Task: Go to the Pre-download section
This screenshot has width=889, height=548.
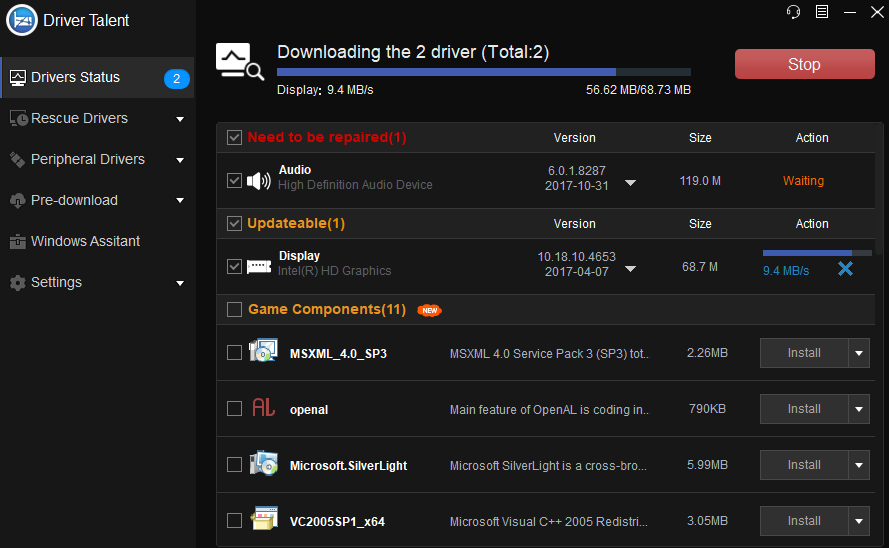Action: point(98,201)
